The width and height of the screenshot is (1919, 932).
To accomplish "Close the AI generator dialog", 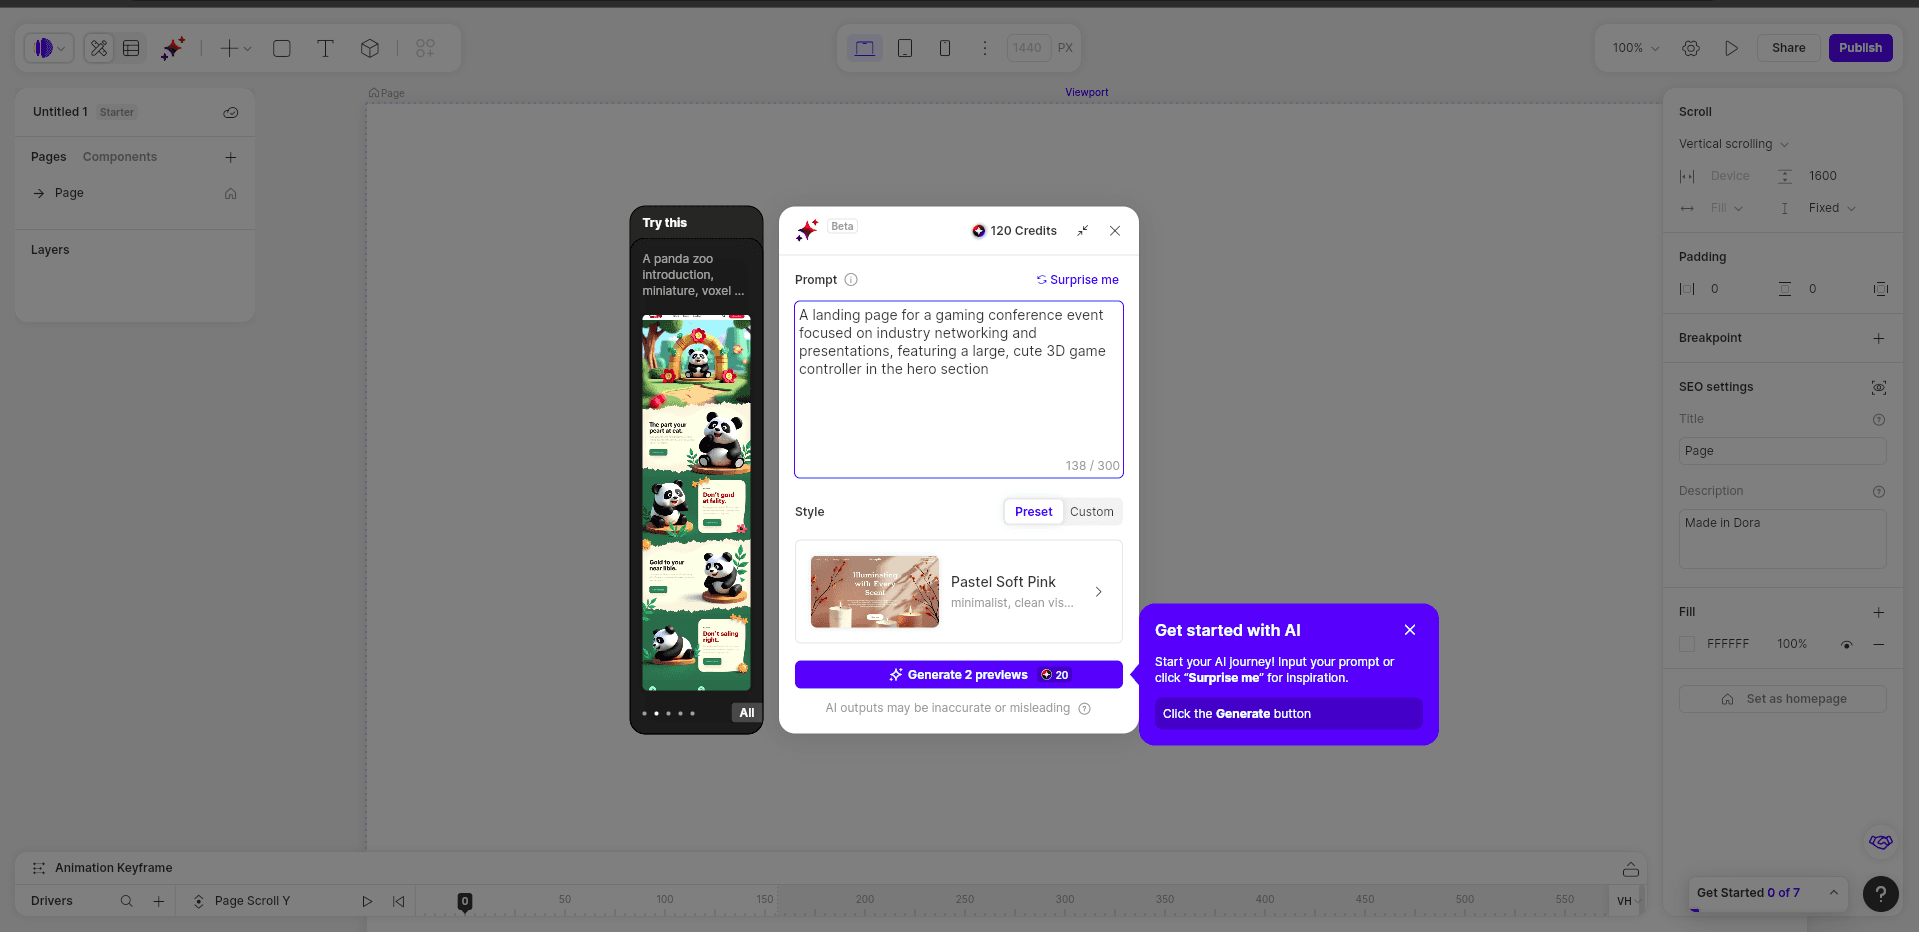I will pyautogui.click(x=1115, y=231).
